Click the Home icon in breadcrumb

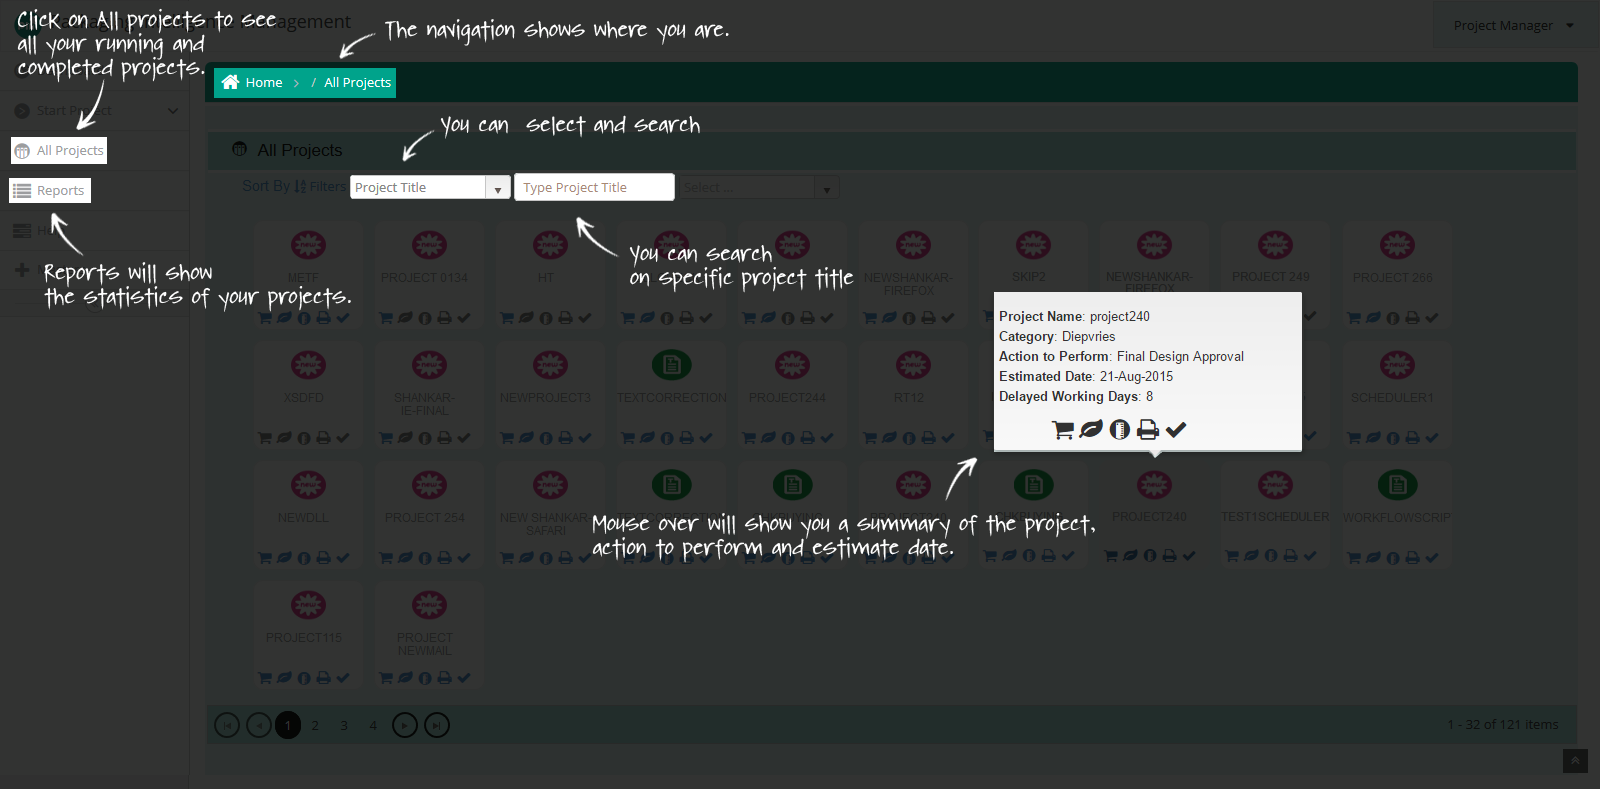231,82
